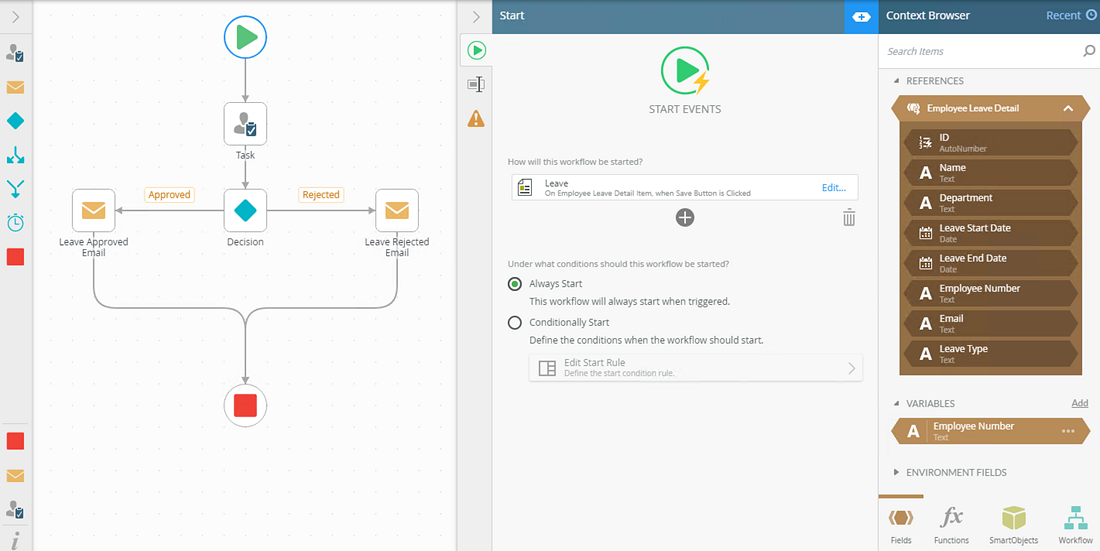Click the Search Items input field
Screen dimensions: 1100x551
pyautogui.click(x=980, y=51)
